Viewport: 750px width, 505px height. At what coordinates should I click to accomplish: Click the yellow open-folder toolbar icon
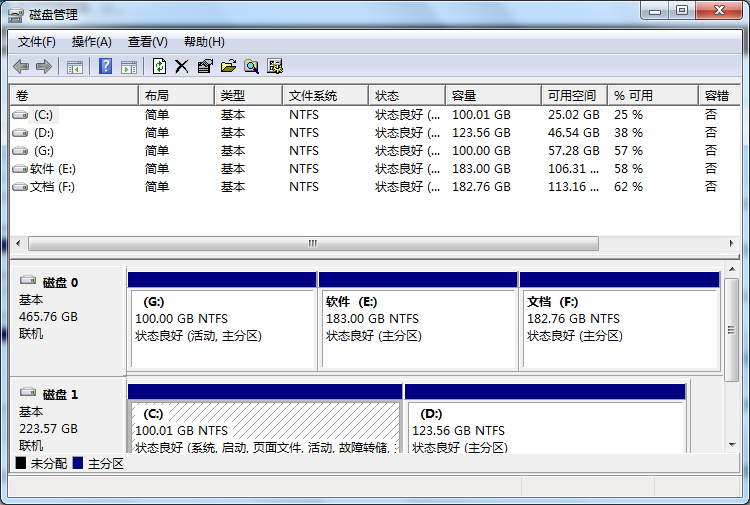point(228,66)
